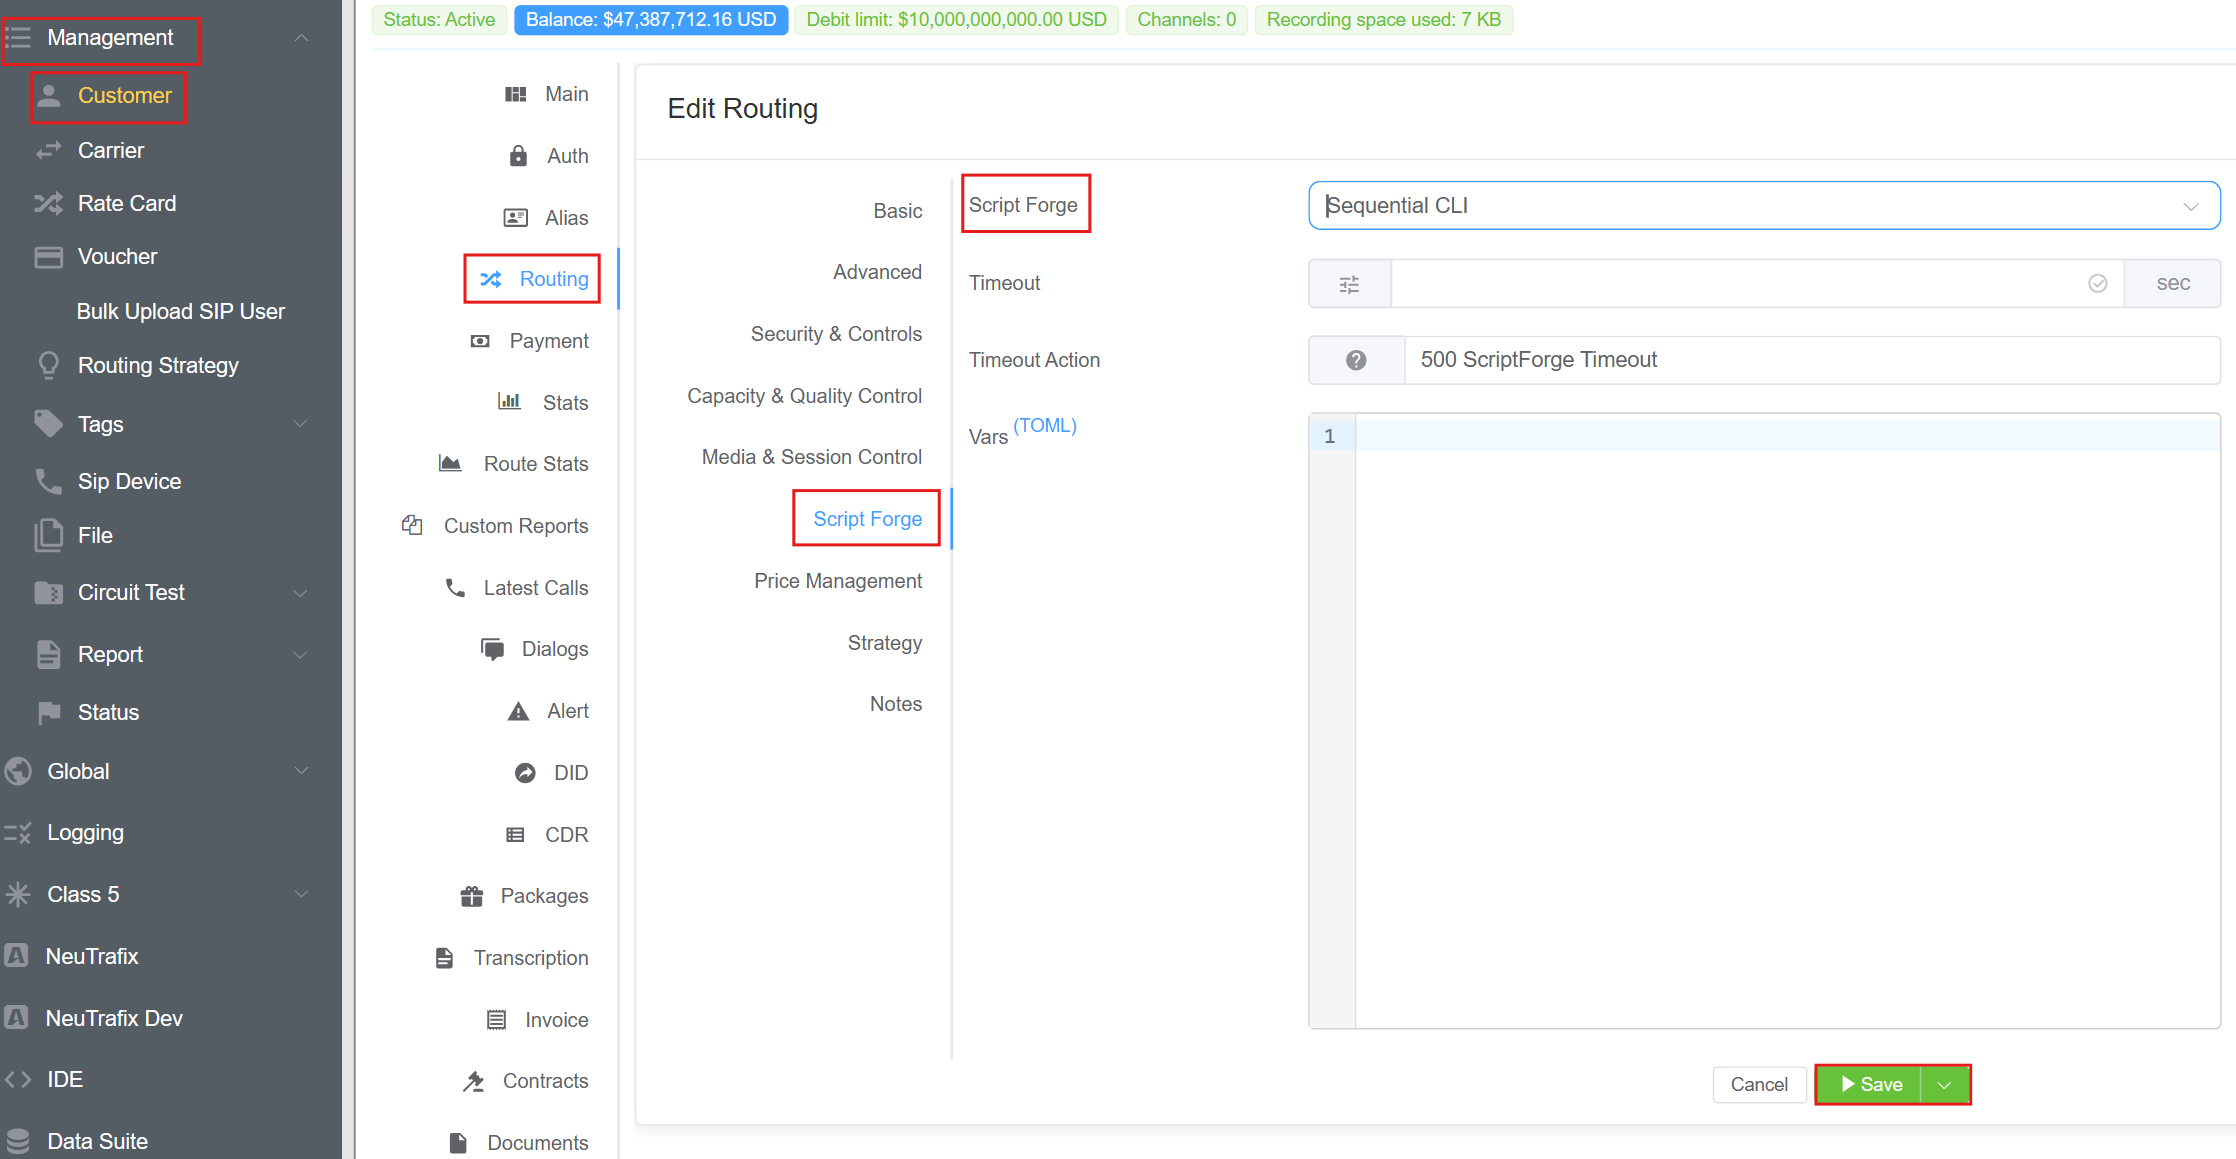Switch to Security & Controls tab
2236x1159 pixels.
(x=835, y=334)
